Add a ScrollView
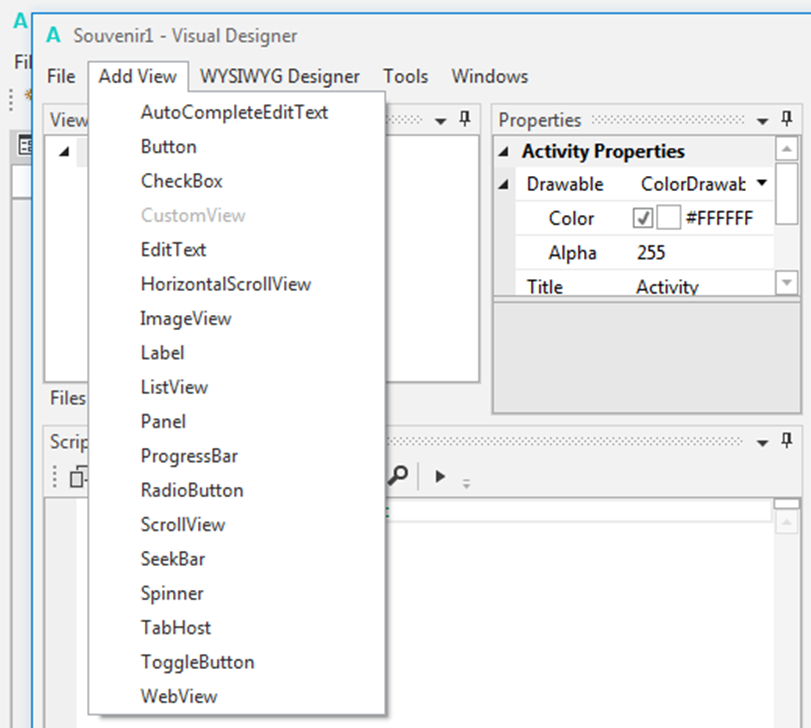 click(237, 525)
